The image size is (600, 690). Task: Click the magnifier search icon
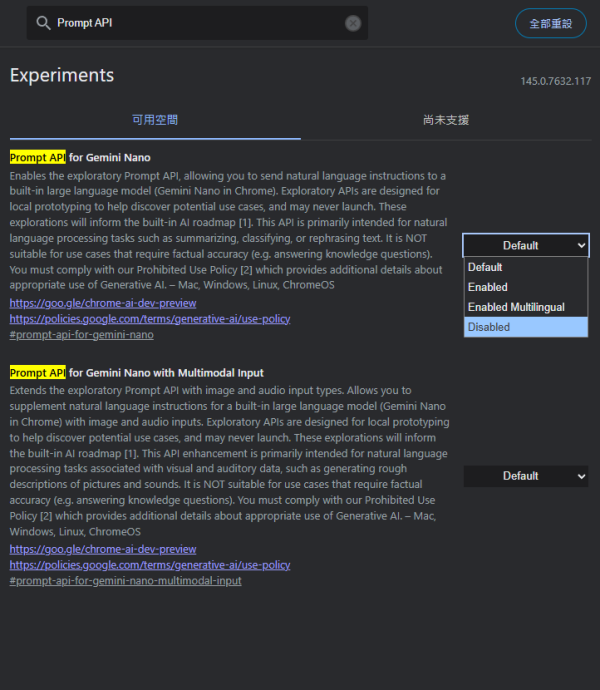coord(43,23)
